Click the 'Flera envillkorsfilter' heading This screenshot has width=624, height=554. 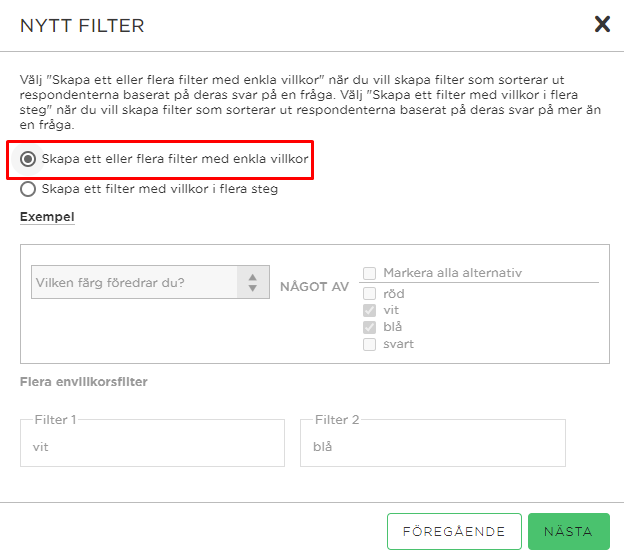pos(84,382)
